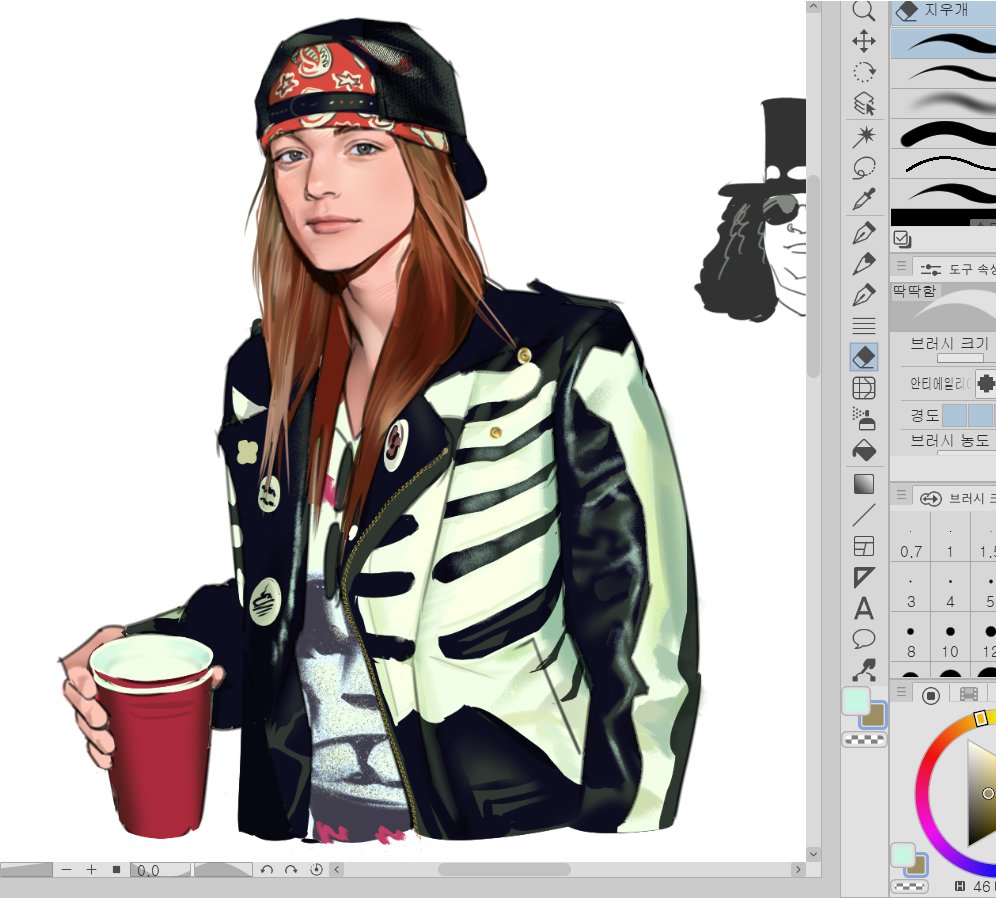Click the hue ring selector handle
The image size is (996, 898).
[x=981, y=718]
